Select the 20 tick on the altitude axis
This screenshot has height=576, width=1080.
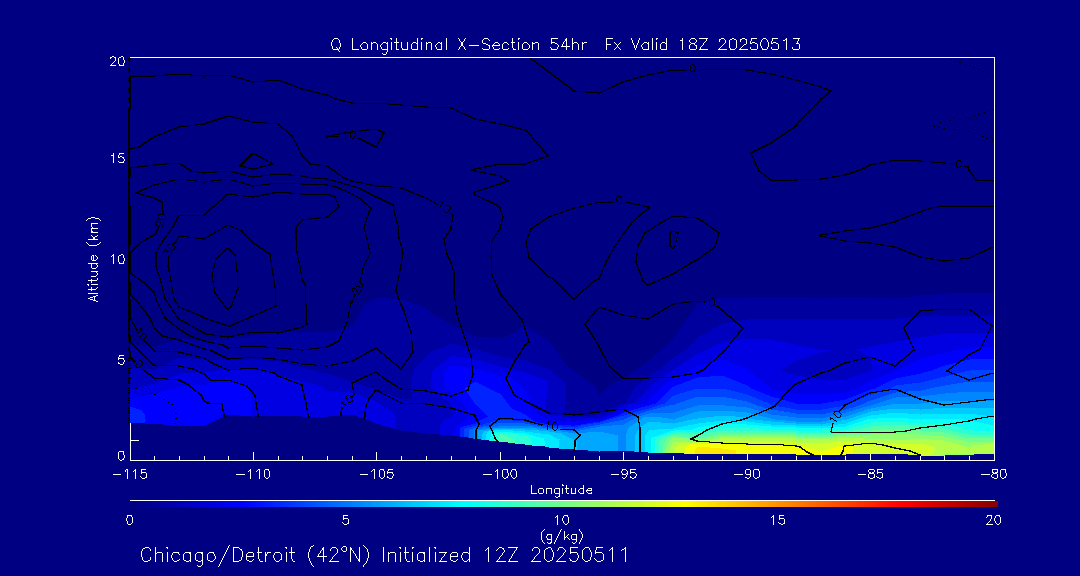pos(117,61)
